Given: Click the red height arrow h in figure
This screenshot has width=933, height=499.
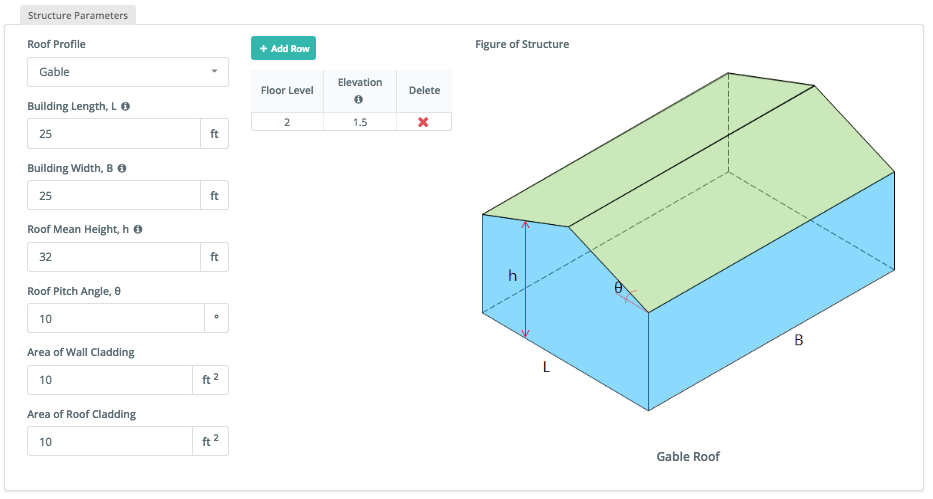Looking at the screenshot, I should point(525,280).
